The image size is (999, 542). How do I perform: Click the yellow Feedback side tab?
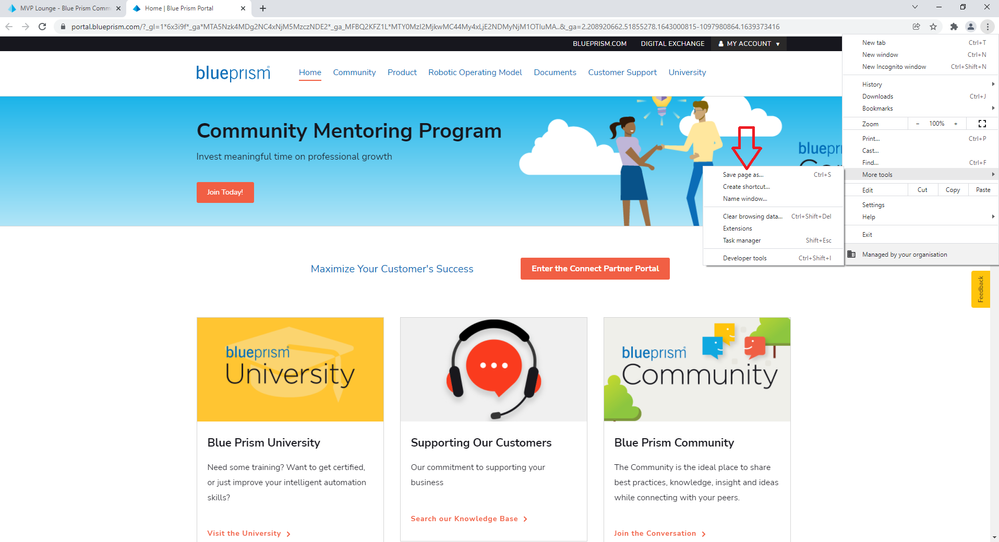[981, 289]
